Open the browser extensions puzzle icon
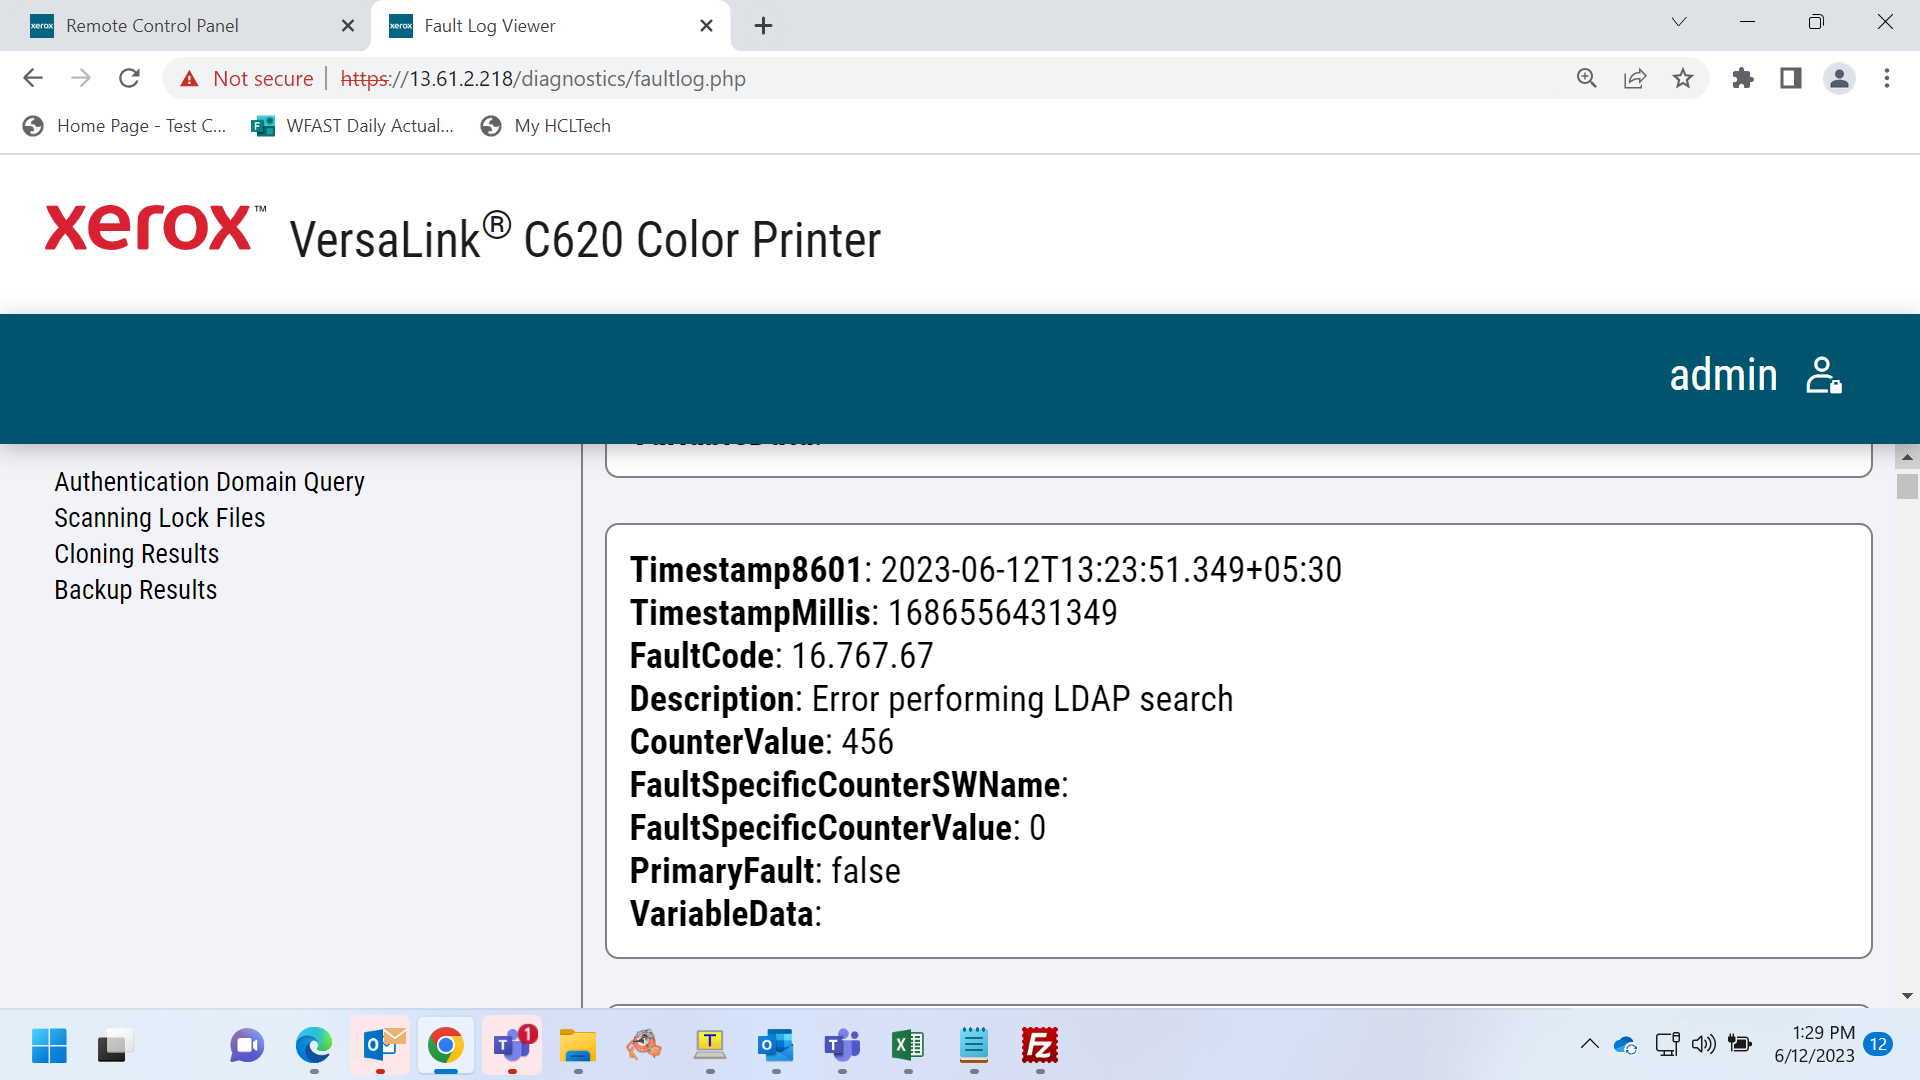The width and height of the screenshot is (1920, 1080). [x=1743, y=78]
